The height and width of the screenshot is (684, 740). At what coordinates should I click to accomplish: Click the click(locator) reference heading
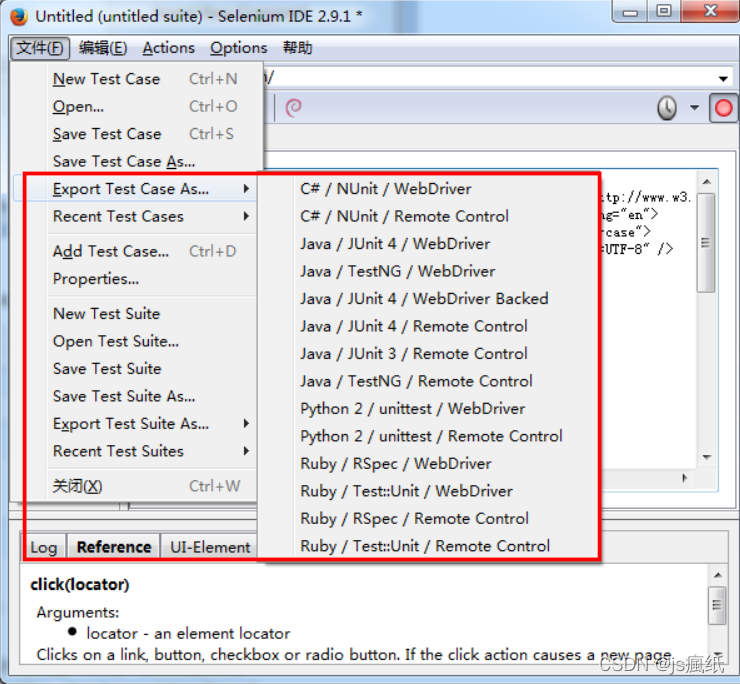pos(80,584)
